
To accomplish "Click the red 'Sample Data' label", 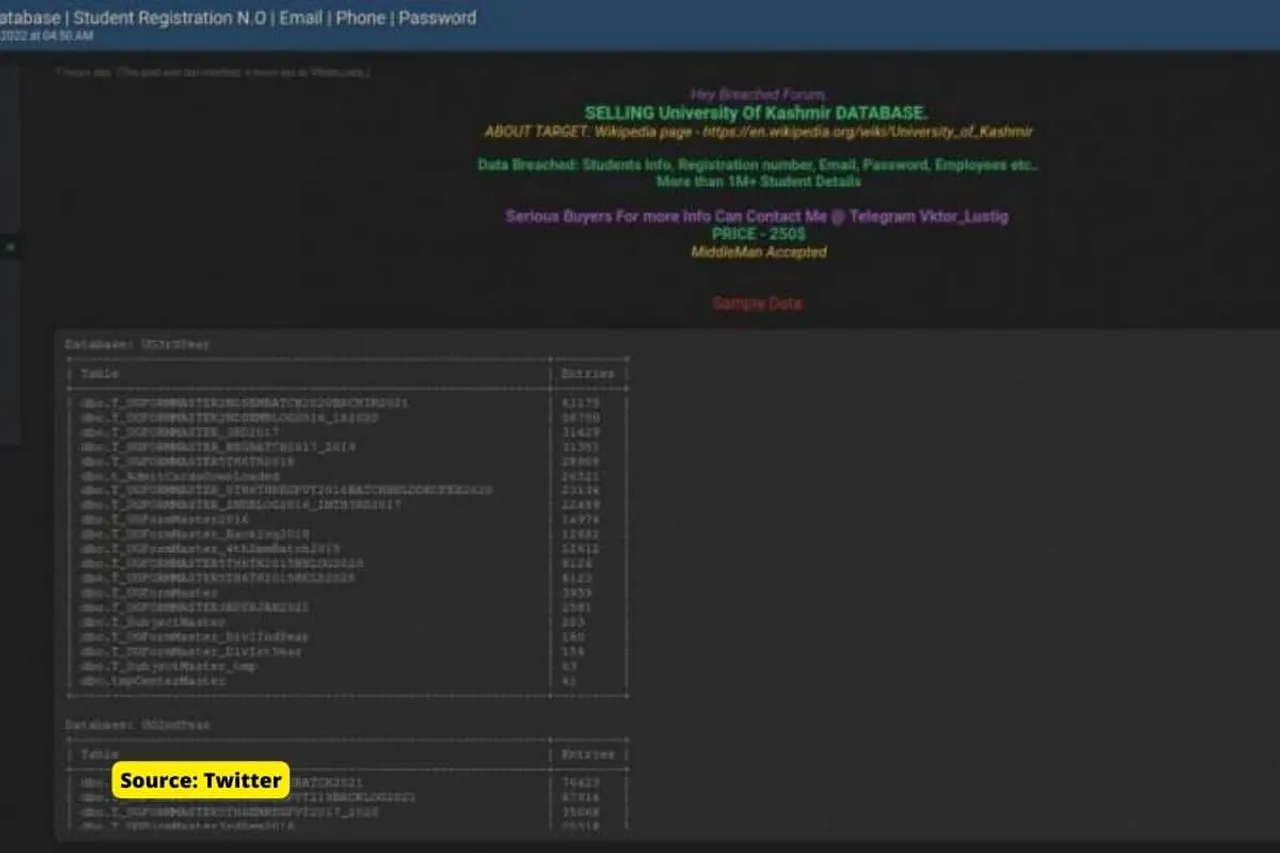I will [757, 303].
